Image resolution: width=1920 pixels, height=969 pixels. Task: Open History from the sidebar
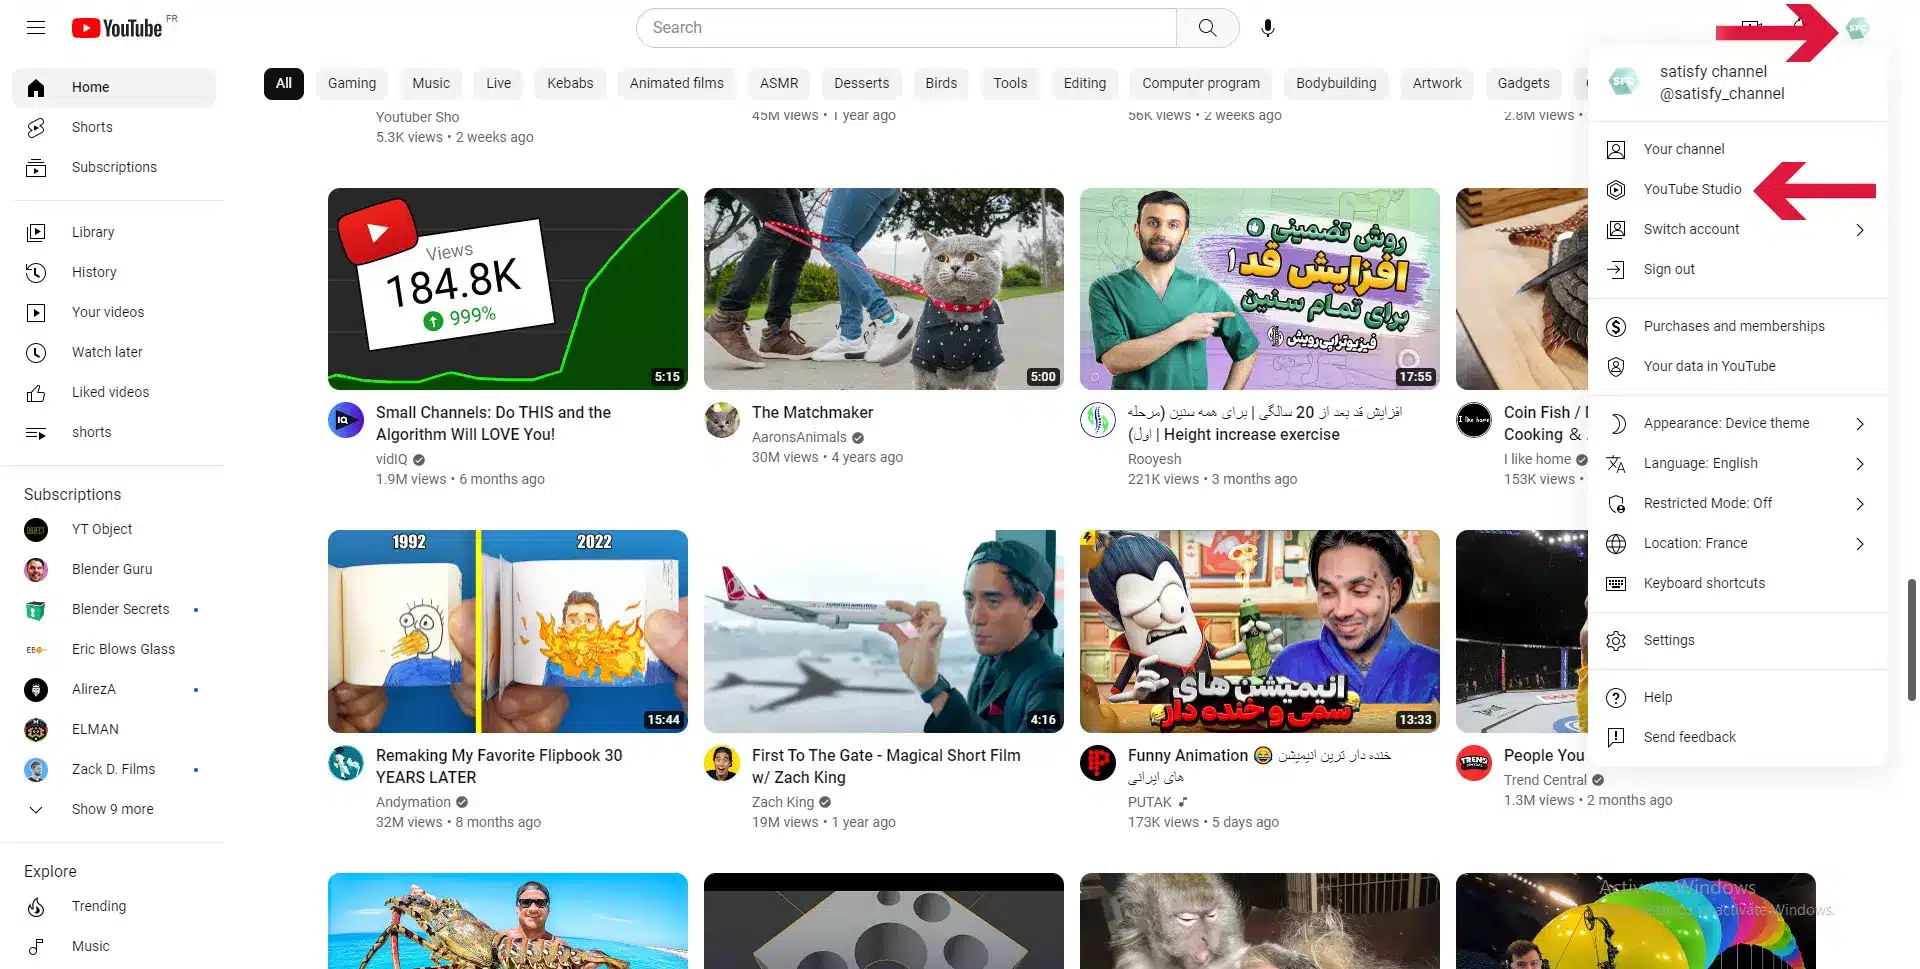pos(94,272)
